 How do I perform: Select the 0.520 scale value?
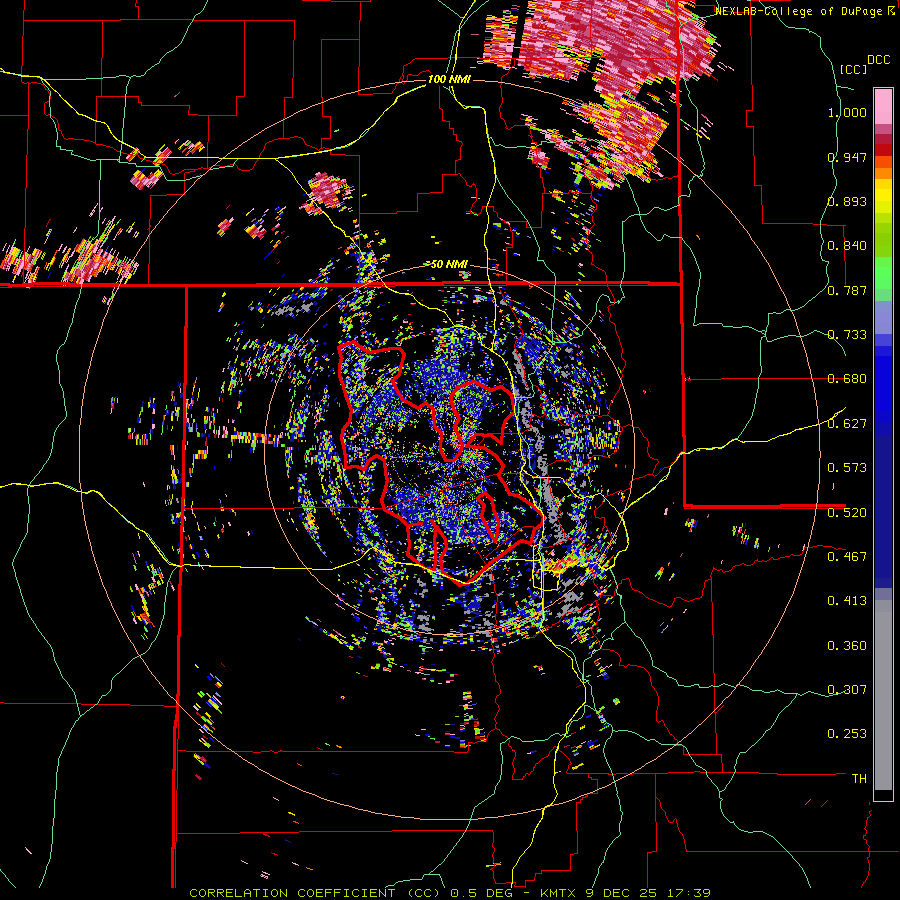(847, 513)
